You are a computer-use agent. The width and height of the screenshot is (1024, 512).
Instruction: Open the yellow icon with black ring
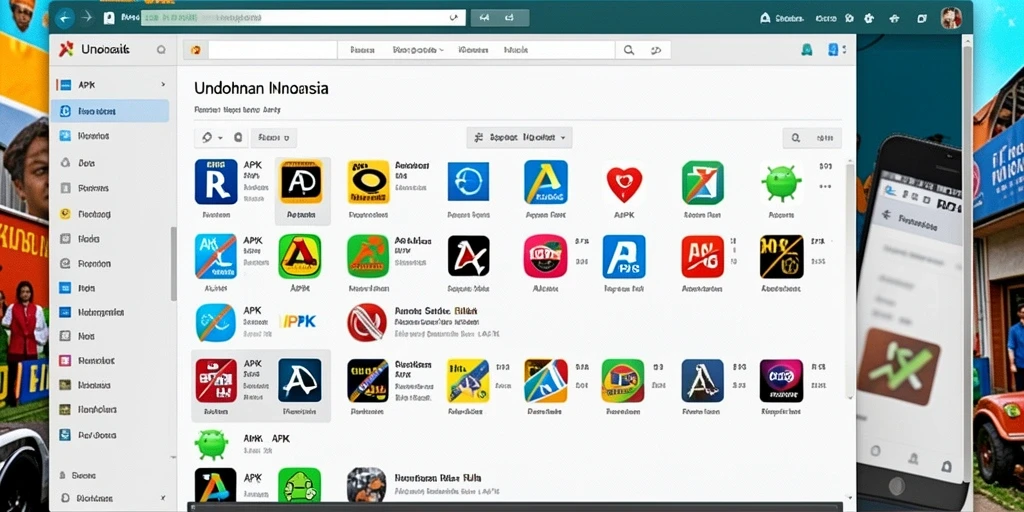click(x=368, y=182)
